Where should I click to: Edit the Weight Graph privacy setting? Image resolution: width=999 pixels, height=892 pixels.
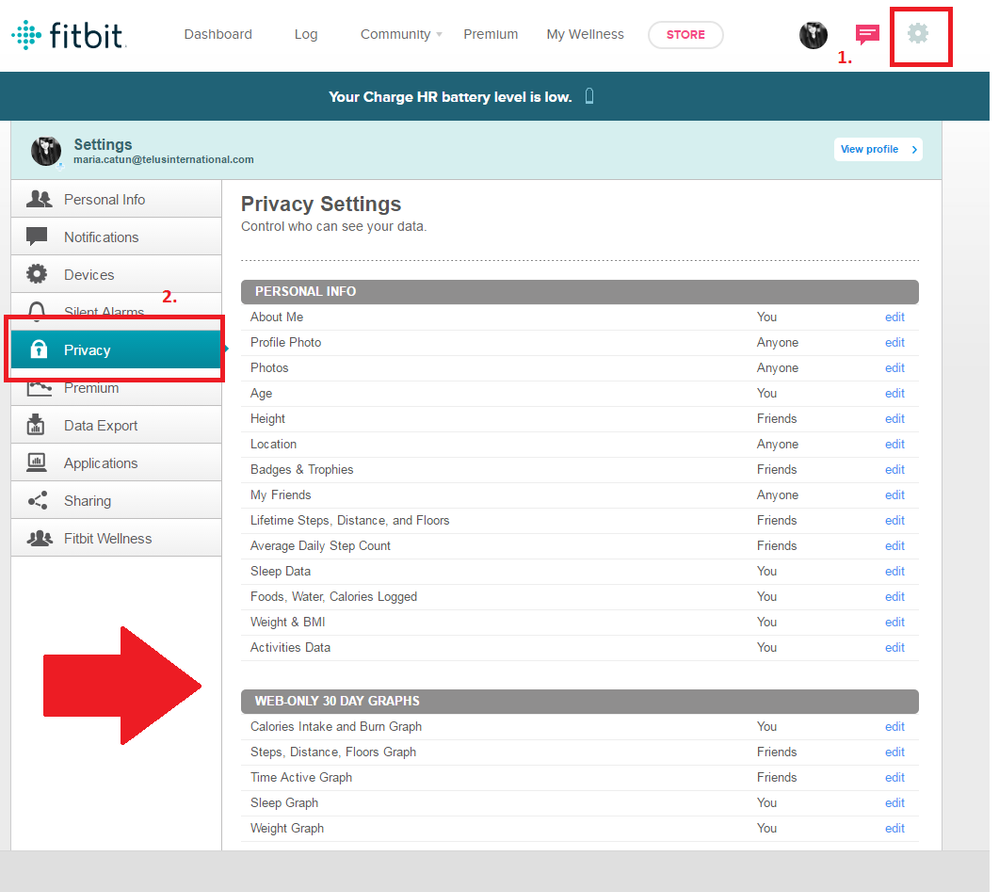(895, 829)
